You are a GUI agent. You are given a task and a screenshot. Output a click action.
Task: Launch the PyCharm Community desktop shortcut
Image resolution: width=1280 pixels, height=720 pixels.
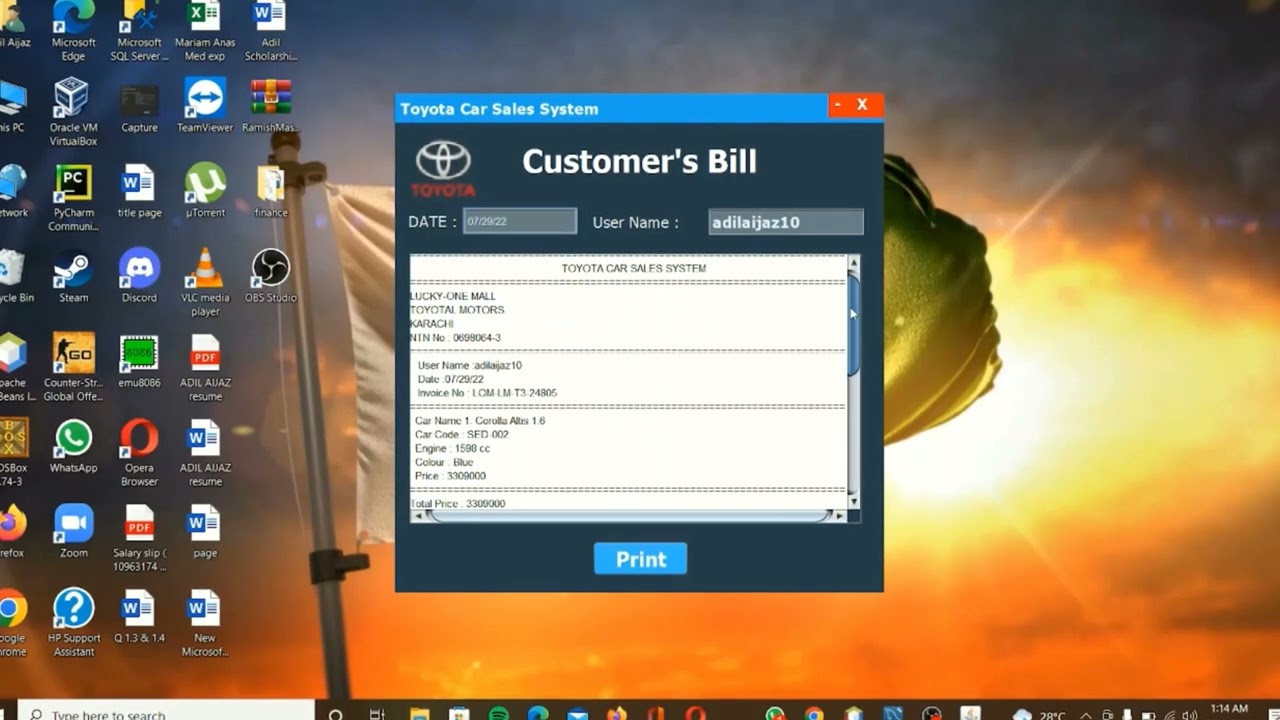tap(73, 197)
